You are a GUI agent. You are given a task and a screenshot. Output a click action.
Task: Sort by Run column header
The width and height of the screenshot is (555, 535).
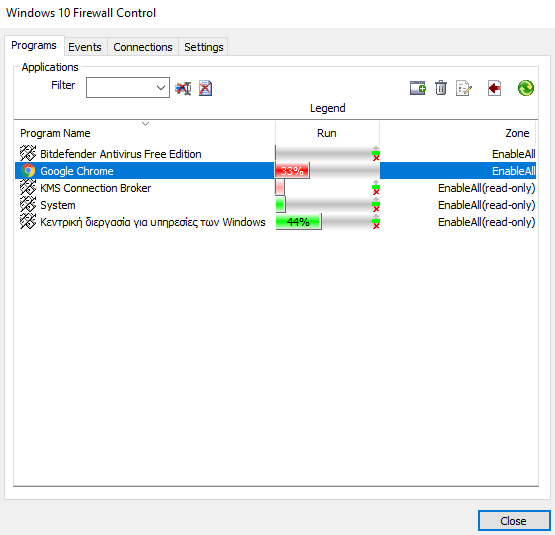(x=327, y=133)
